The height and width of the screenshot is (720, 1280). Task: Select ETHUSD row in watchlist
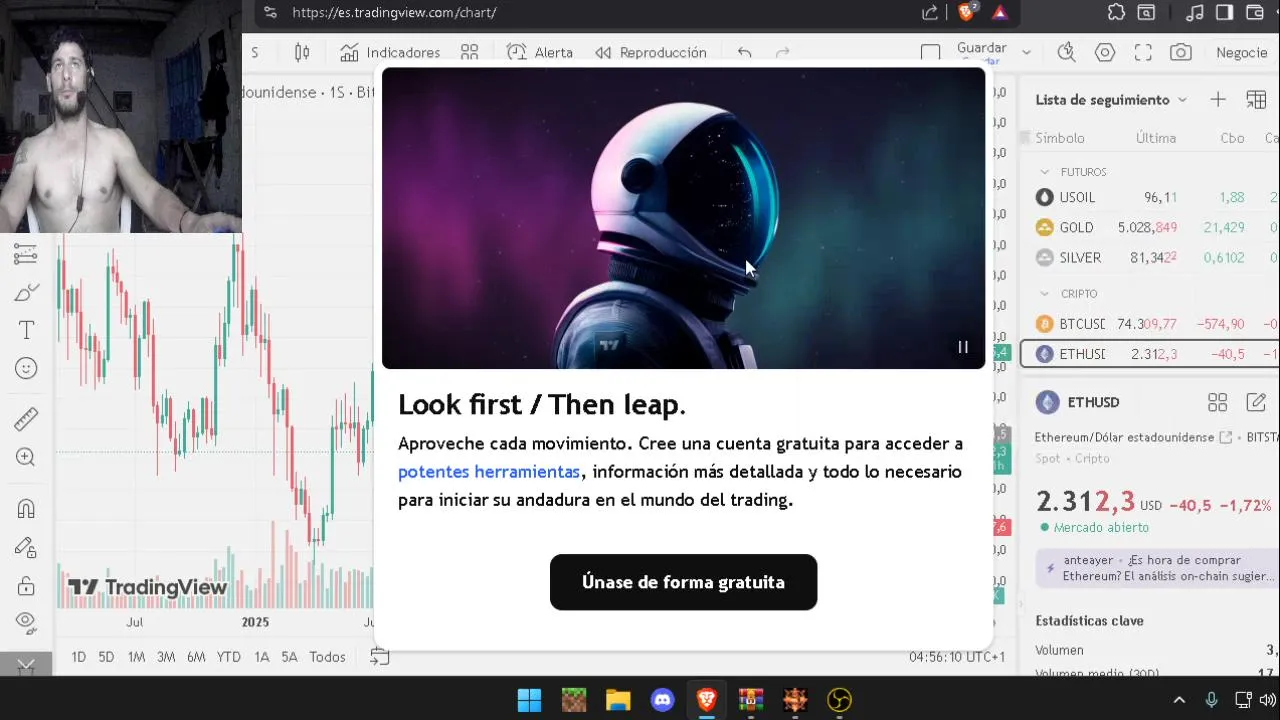pos(1150,354)
